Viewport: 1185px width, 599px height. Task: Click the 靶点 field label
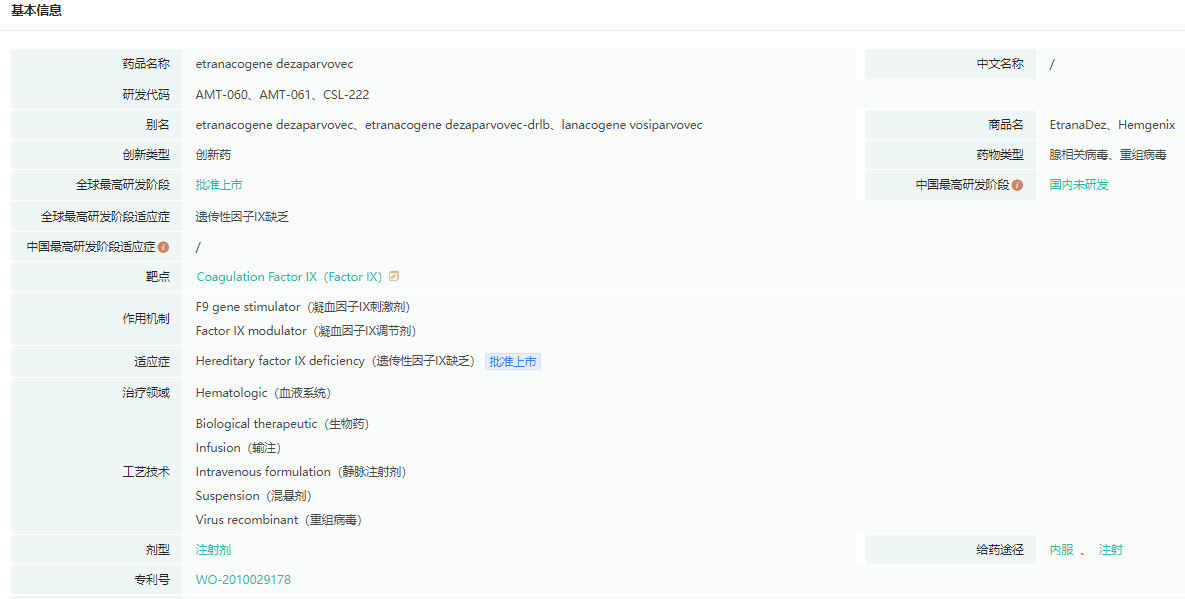[158, 277]
